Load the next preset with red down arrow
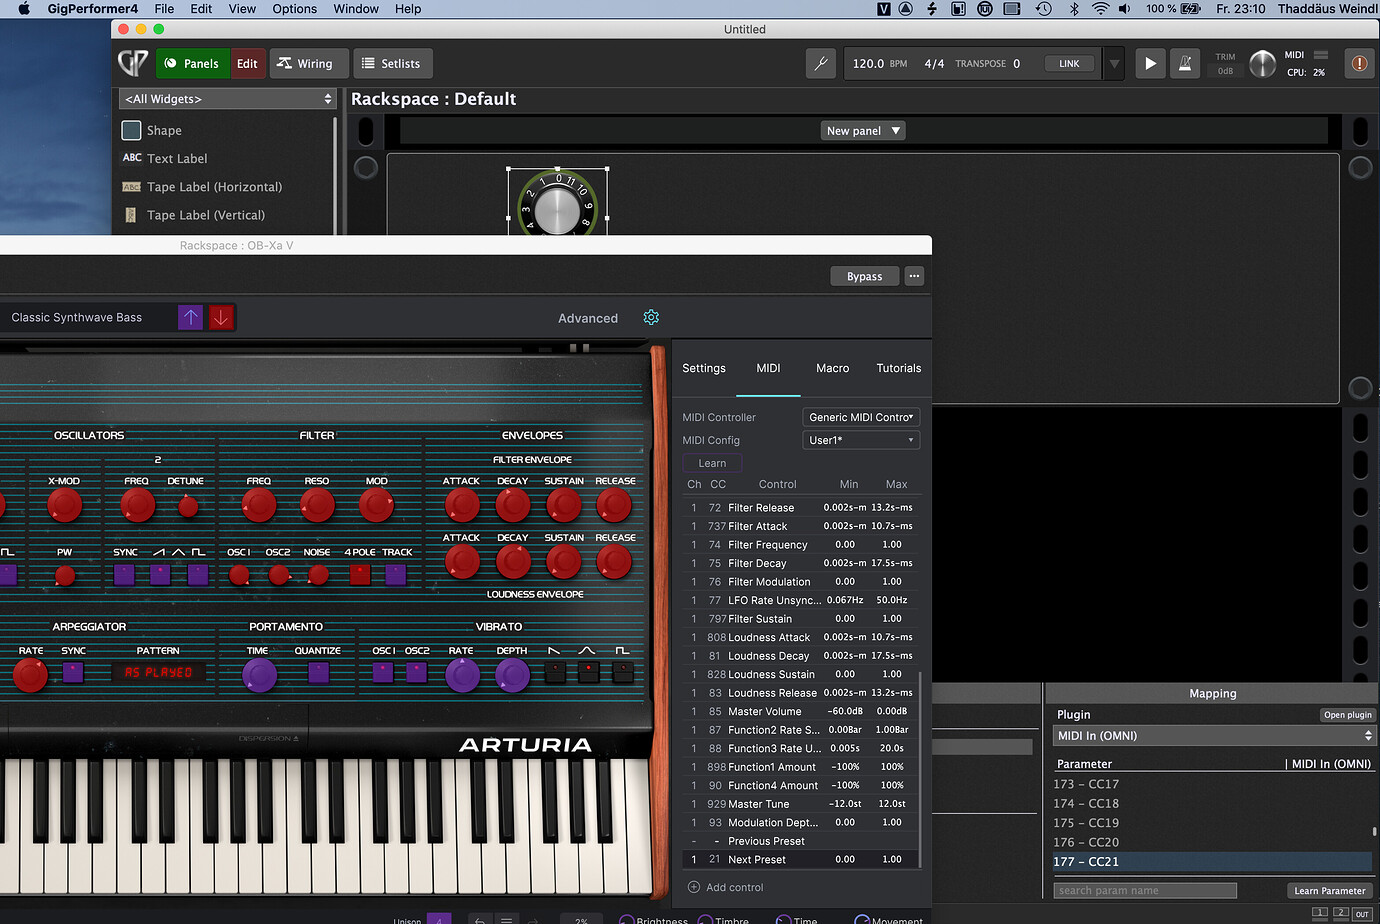Viewport: 1380px width, 924px height. [x=221, y=317]
